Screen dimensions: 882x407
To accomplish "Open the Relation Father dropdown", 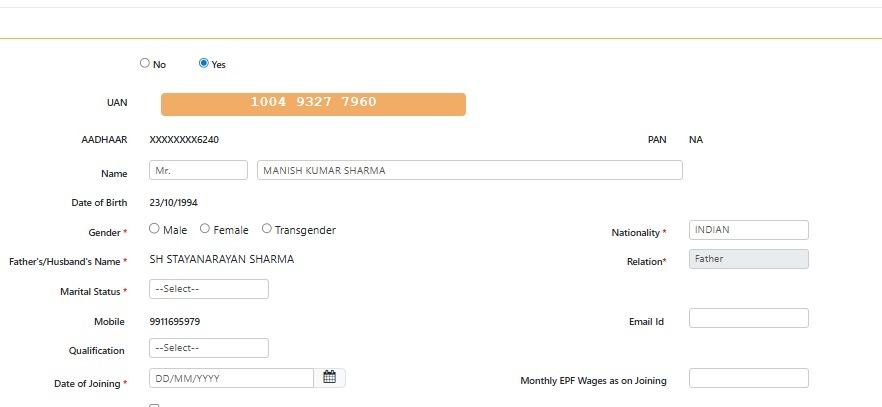I will click(x=749, y=259).
